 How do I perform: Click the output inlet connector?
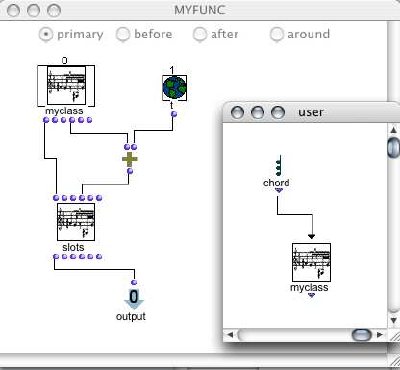coord(134,282)
